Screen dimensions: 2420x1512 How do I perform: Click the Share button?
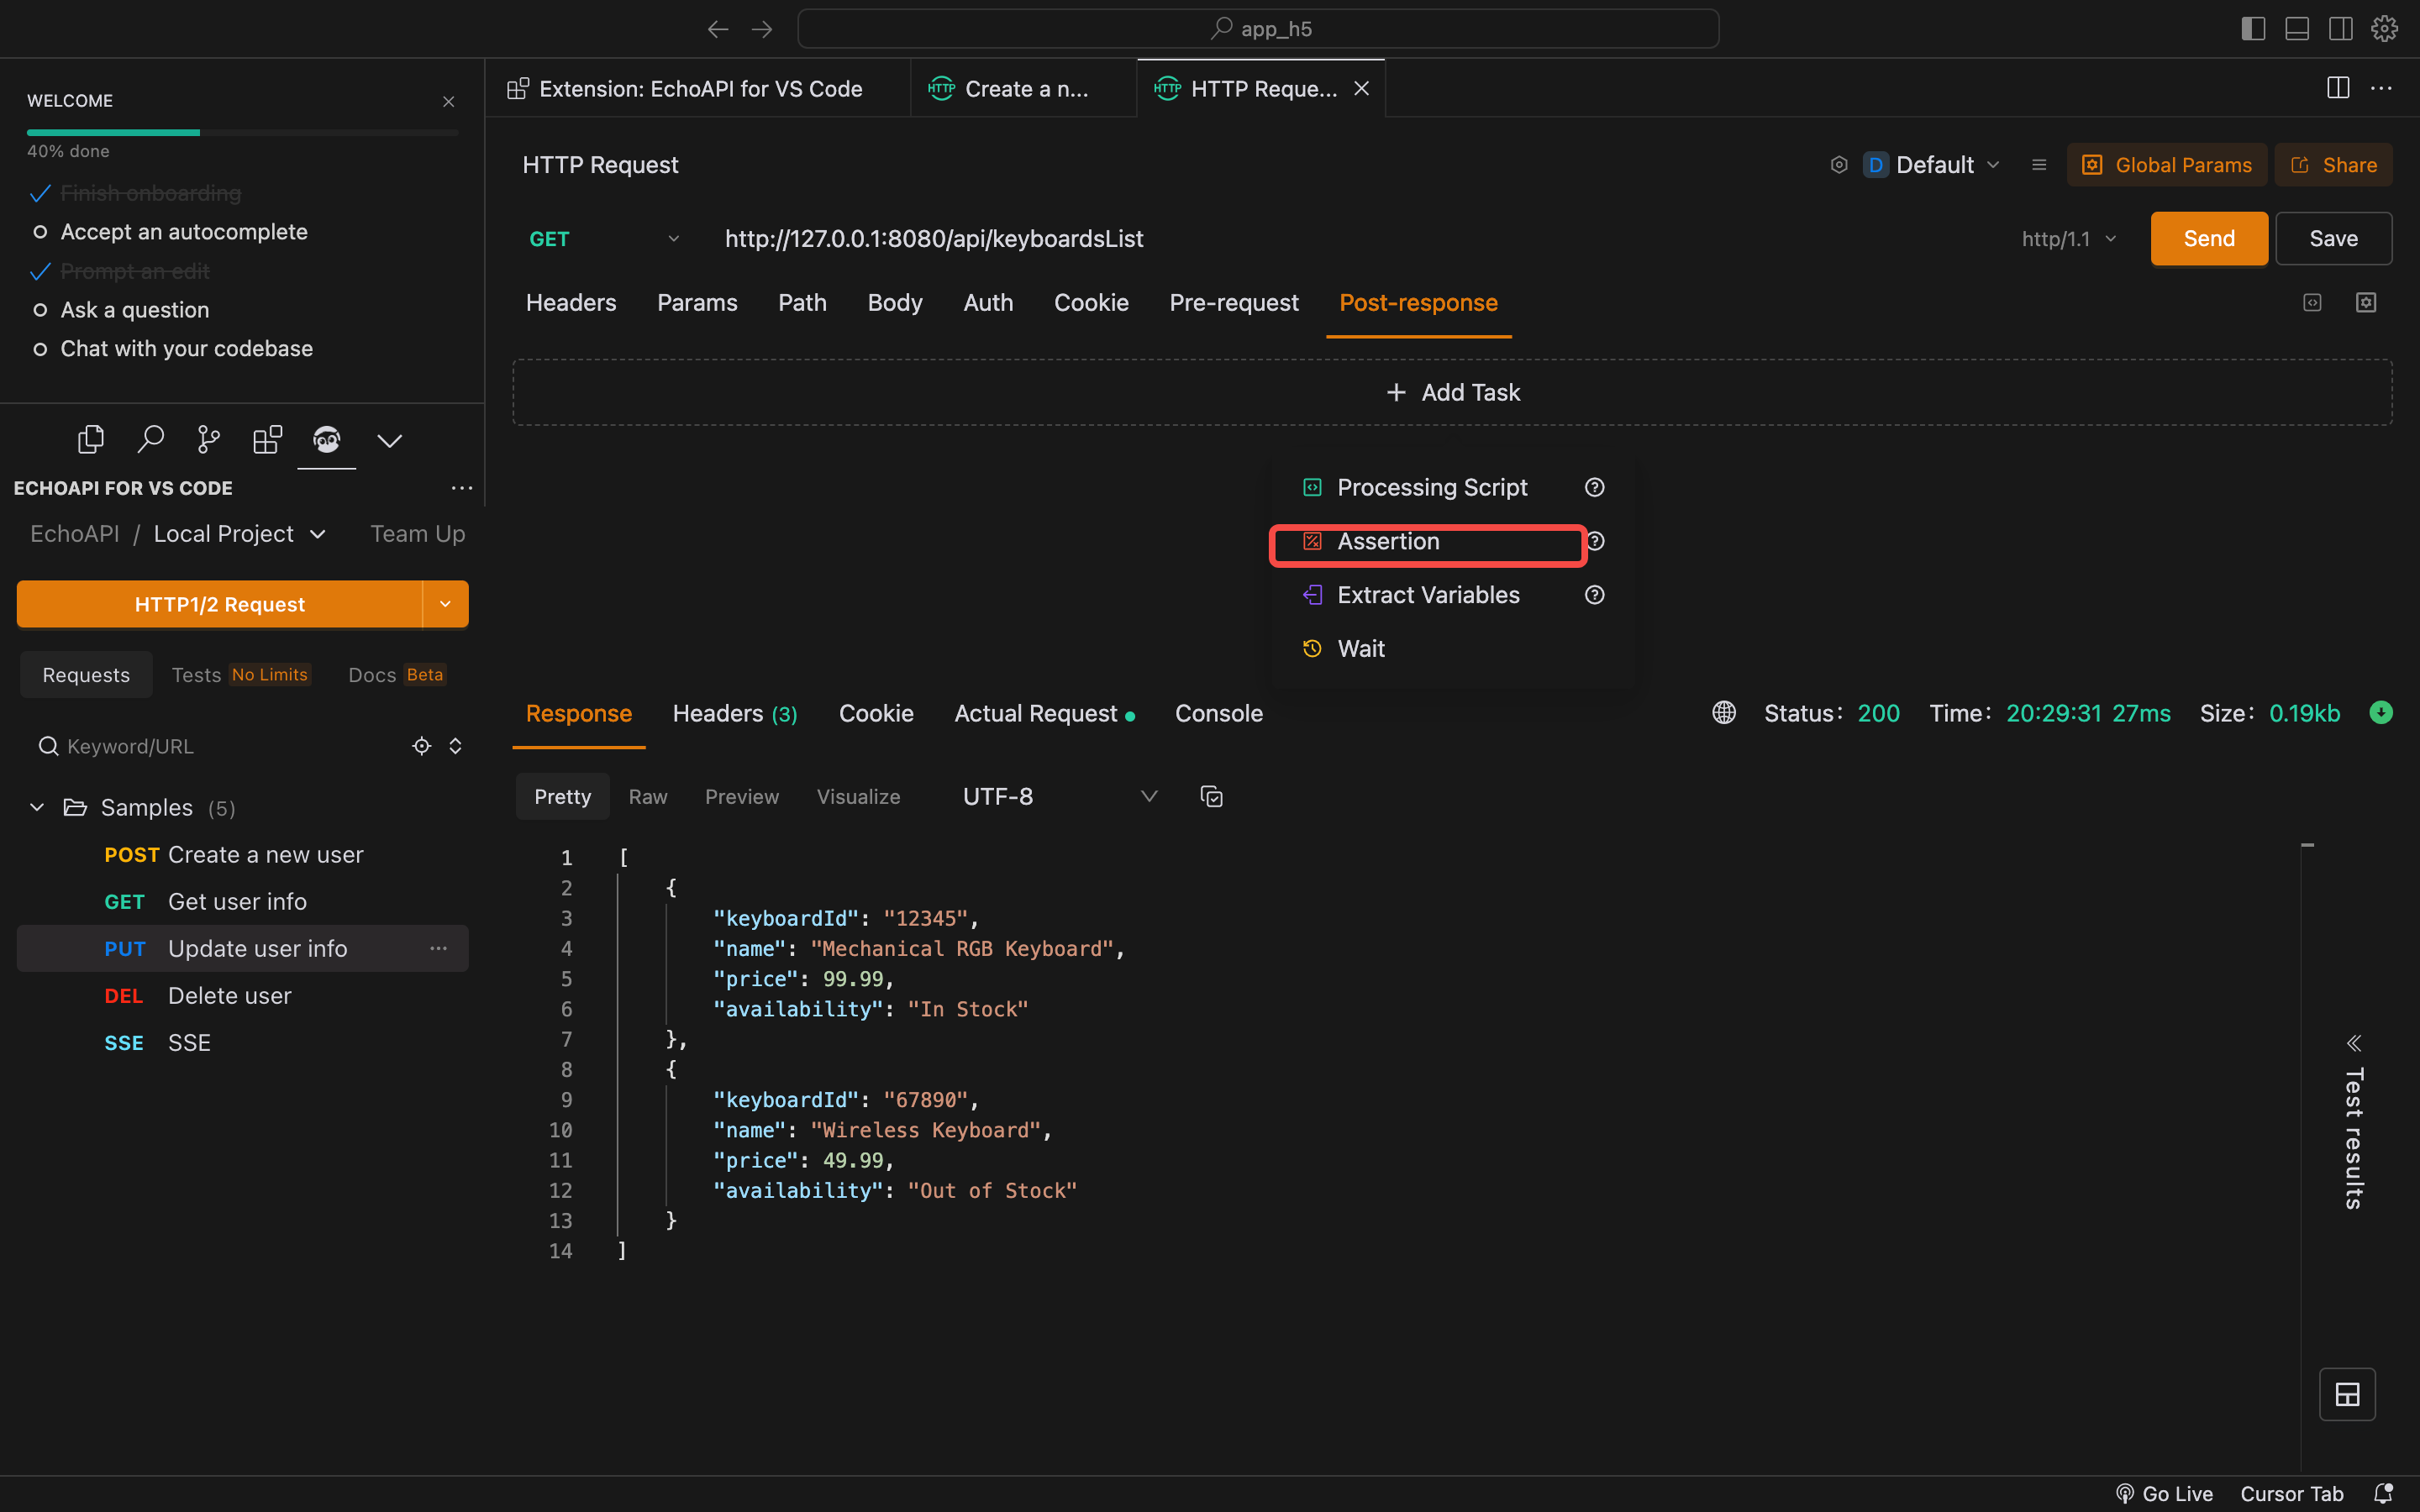click(2333, 165)
